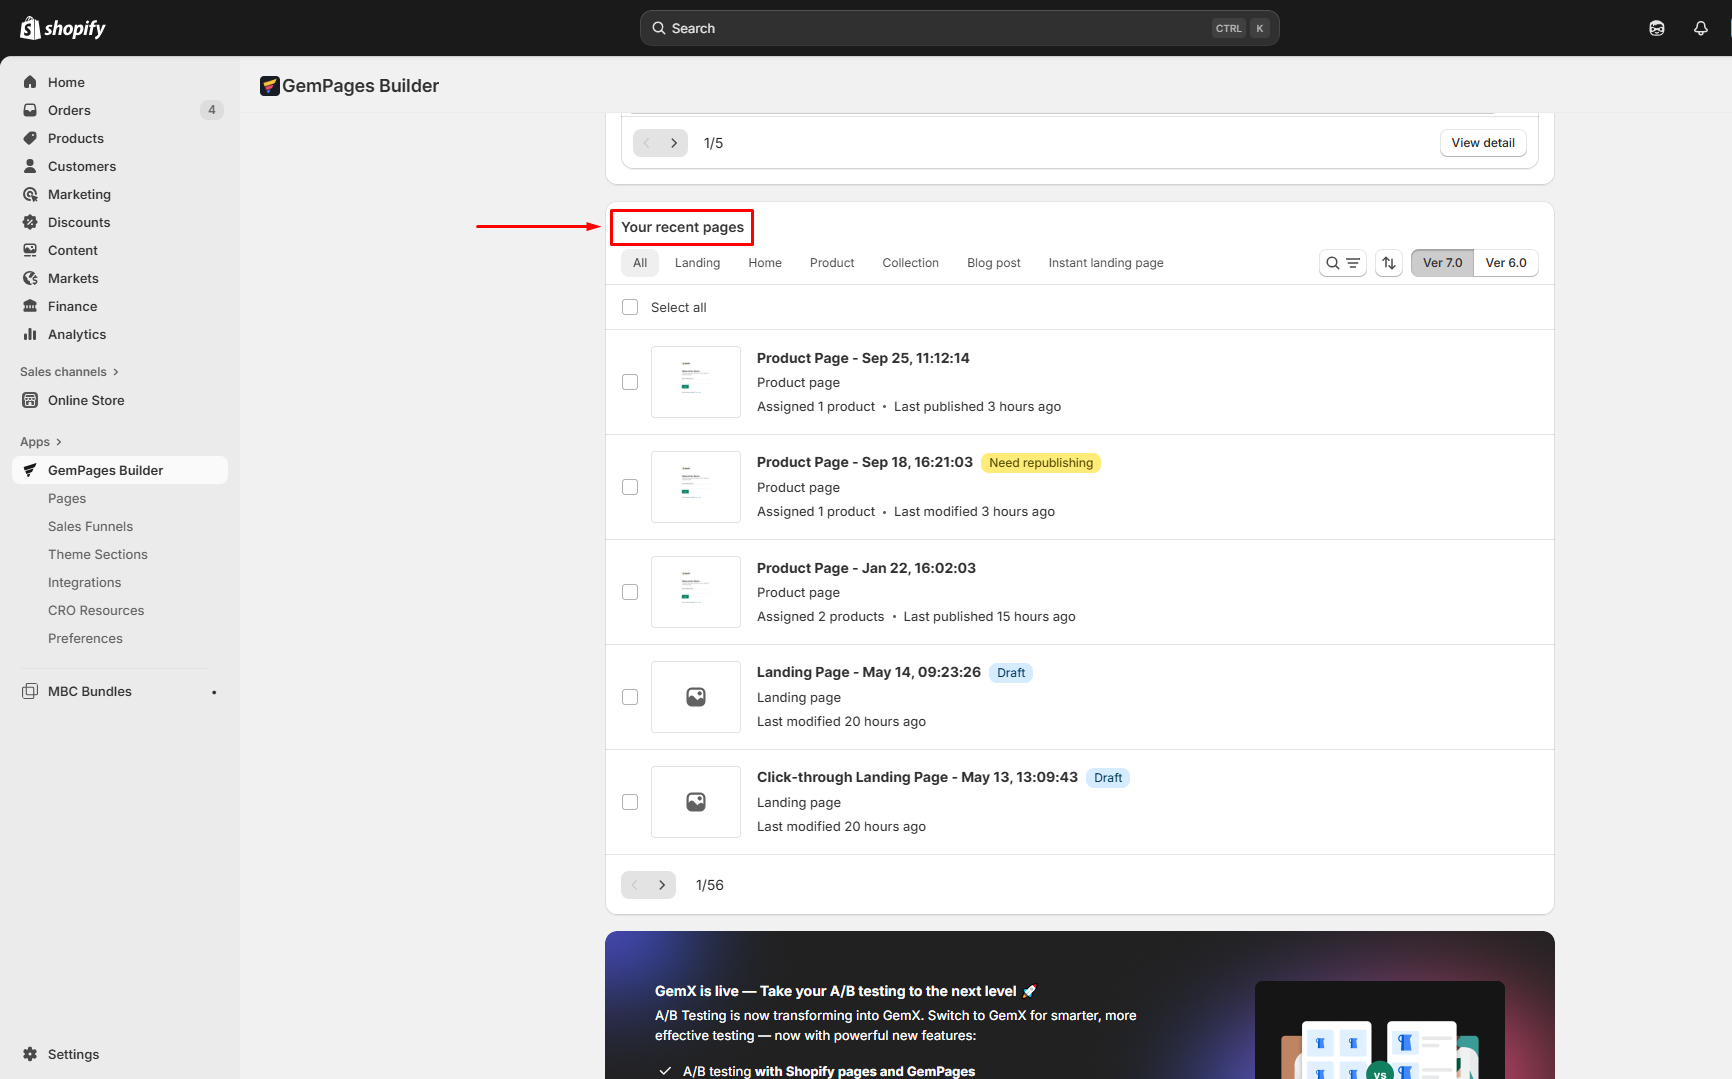The width and height of the screenshot is (1732, 1079).
Task: Click the Analytics icon in the sidebar
Action: (x=30, y=334)
